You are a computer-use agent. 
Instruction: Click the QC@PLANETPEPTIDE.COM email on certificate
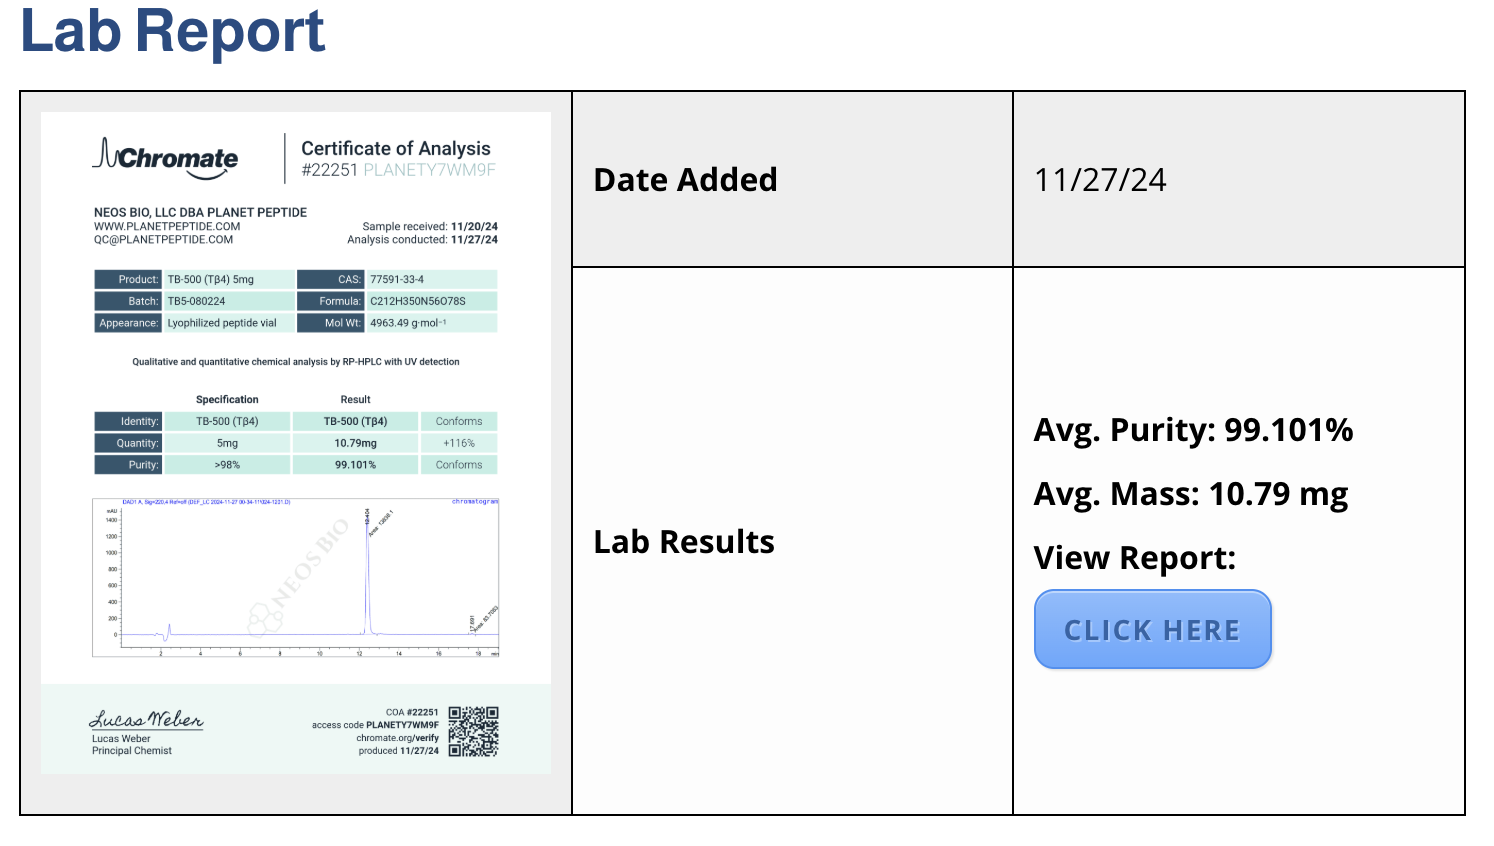(x=163, y=239)
